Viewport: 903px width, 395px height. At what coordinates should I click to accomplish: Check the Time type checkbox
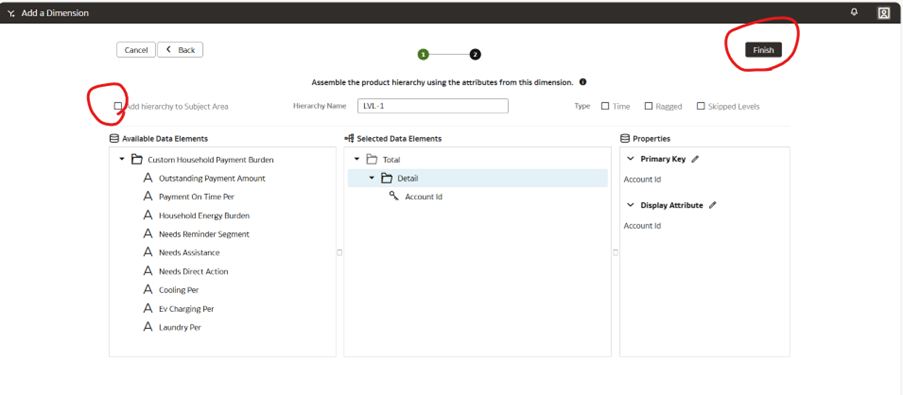pyautogui.click(x=605, y=106)
